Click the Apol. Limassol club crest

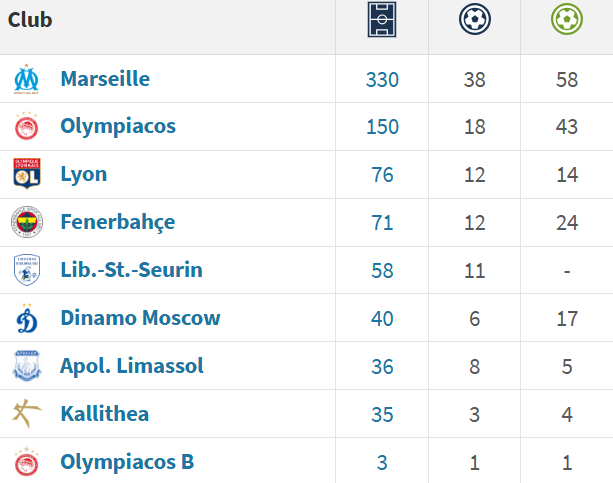26,366
